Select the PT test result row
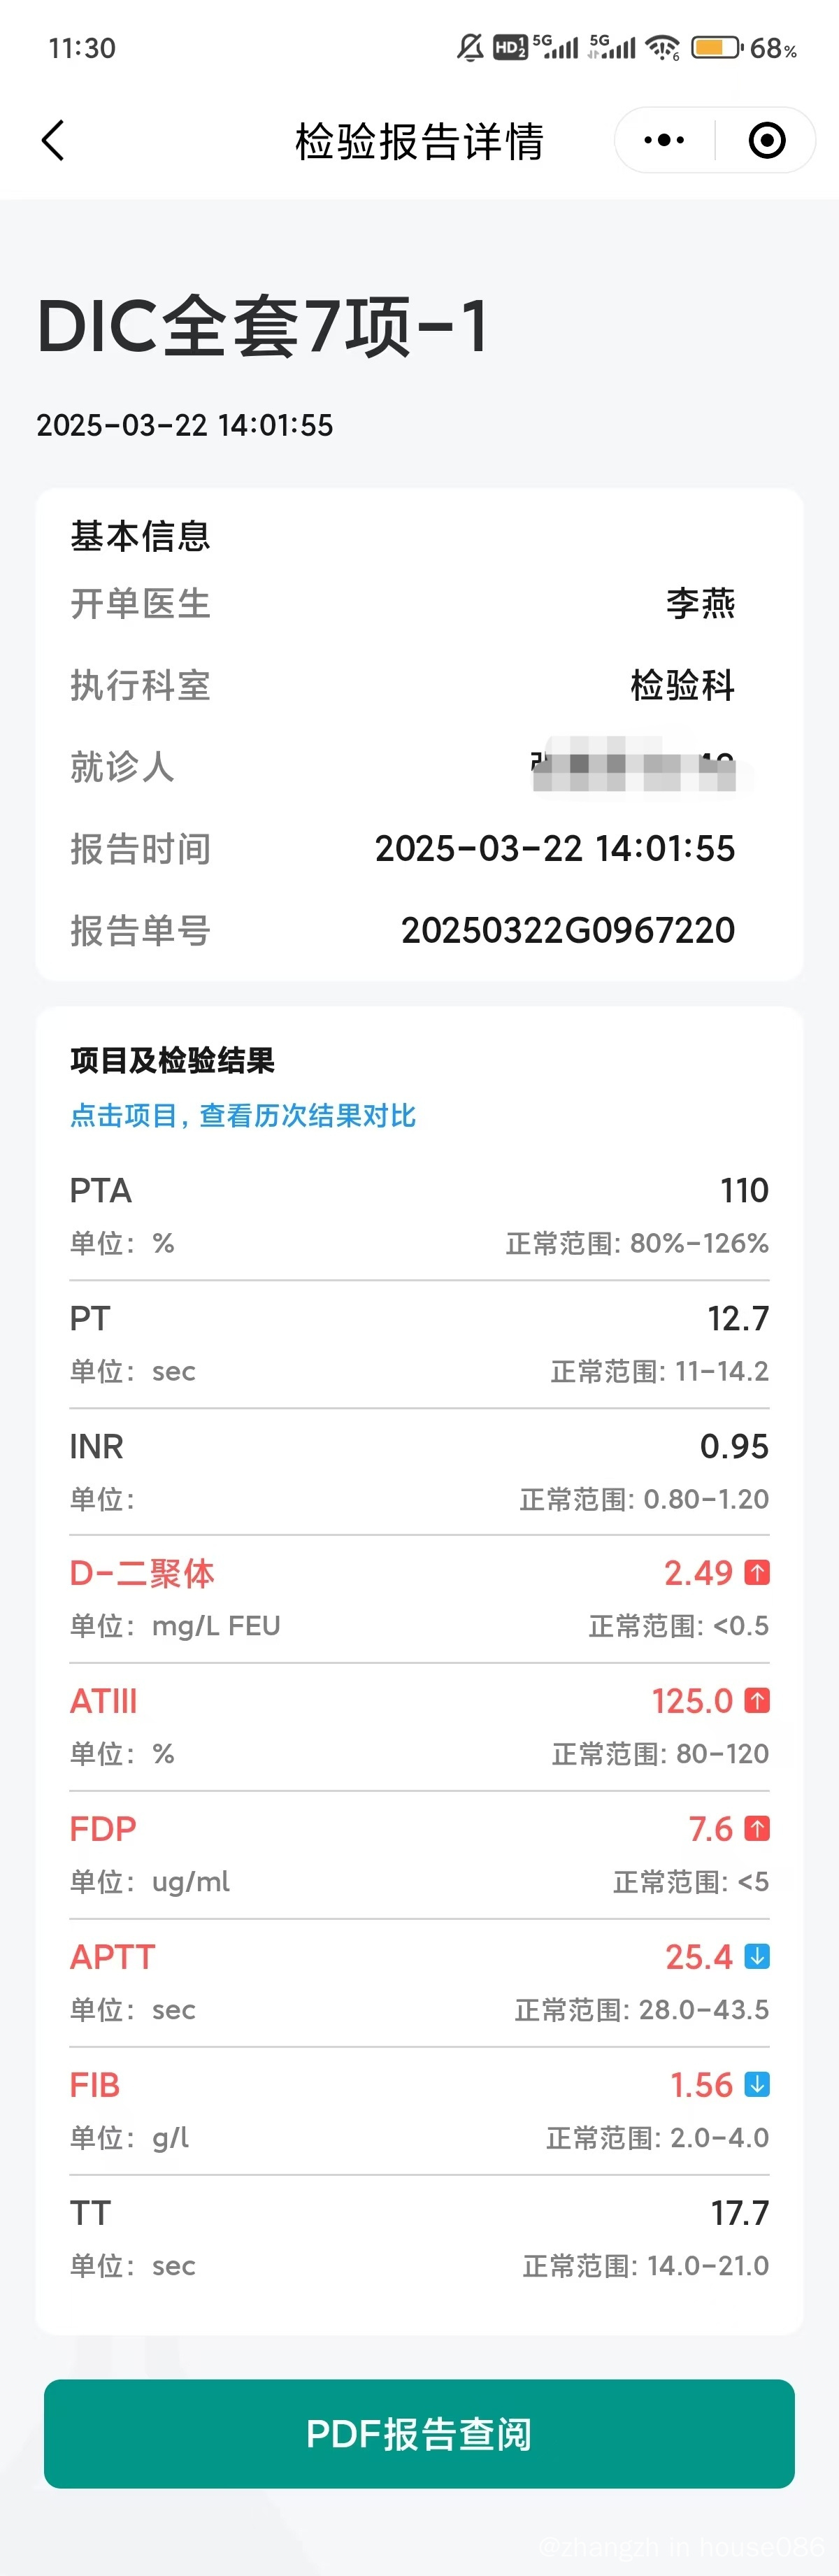839x2576 pixels. coord(419,1344)
